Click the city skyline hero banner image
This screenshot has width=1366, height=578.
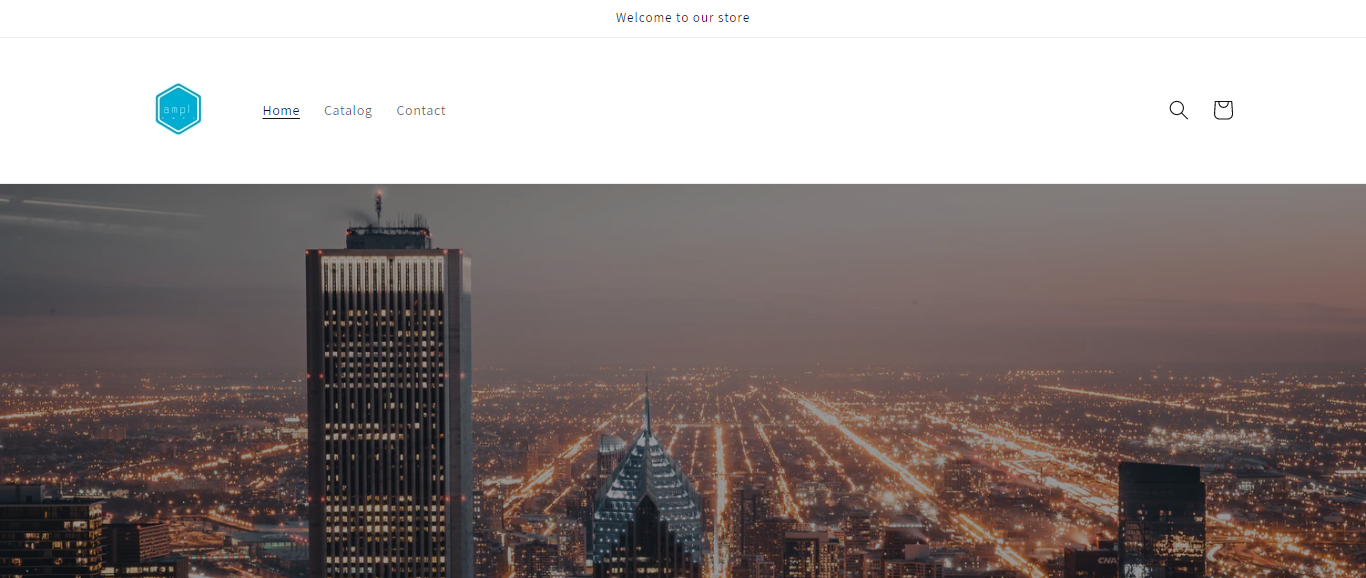click(x=683, y=381)
